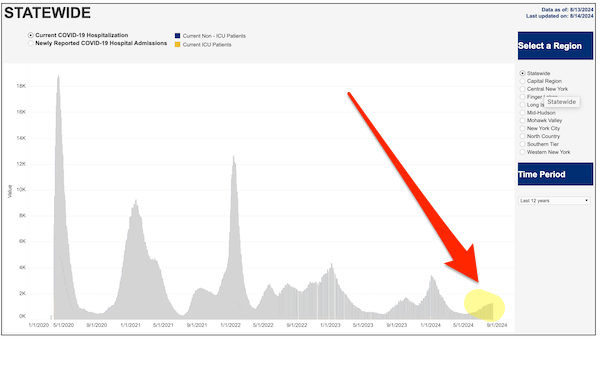Viewport: 600px width, 380px height.
Task: Open the Last 12 years time period dropdown
Action: [554, 201]
